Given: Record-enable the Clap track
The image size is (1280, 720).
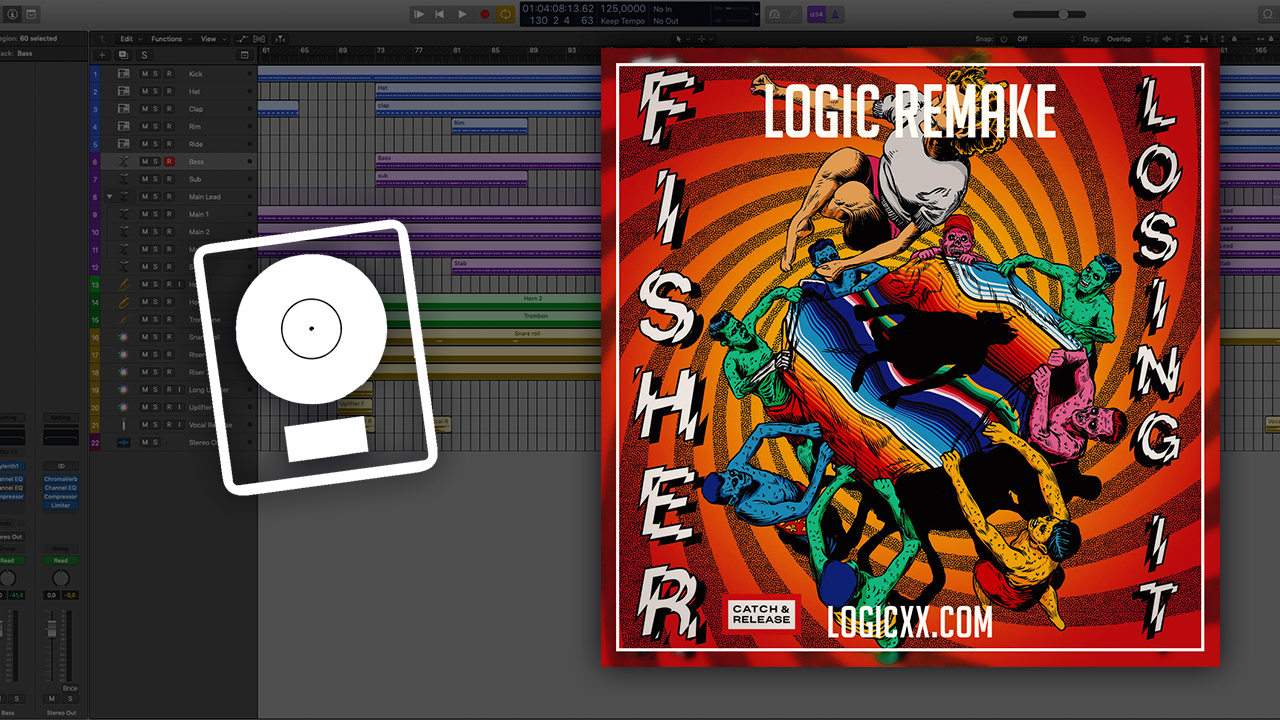Looking at the screenshot, I should coord(169,109).
